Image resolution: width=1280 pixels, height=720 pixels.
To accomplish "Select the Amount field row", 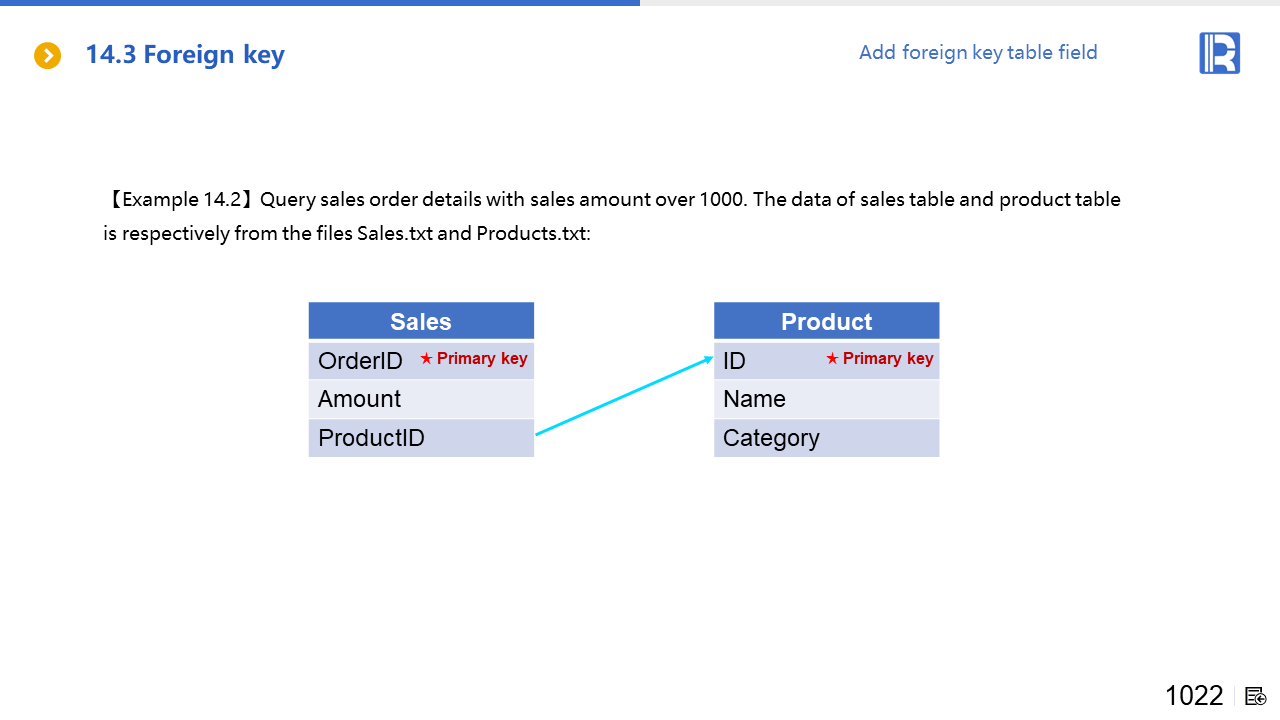I will coord(421,399).
